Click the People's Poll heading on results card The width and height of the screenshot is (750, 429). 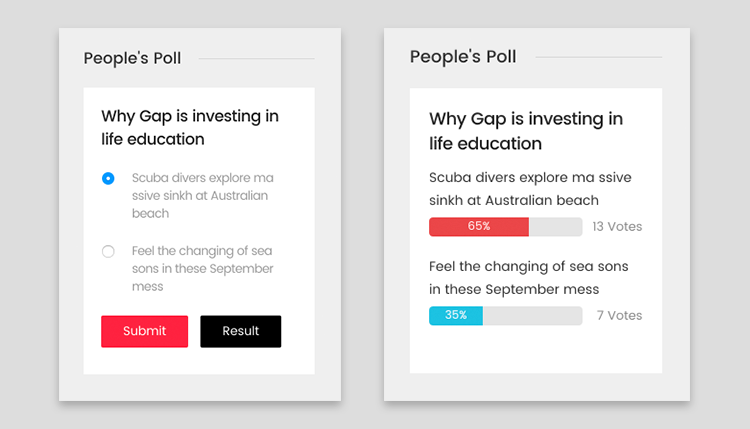463,57
